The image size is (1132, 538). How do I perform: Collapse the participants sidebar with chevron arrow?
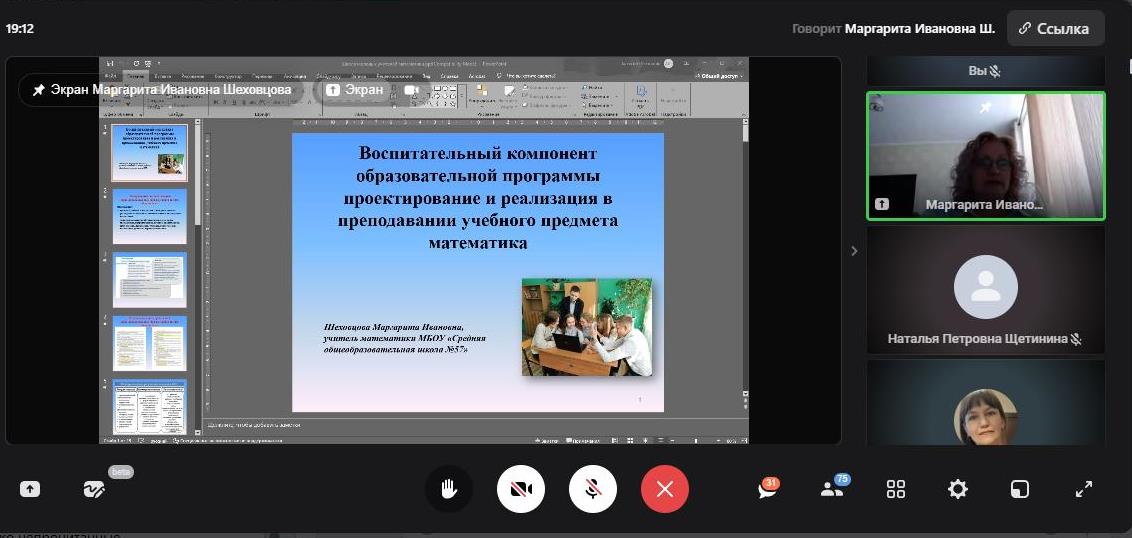(854, 251)
